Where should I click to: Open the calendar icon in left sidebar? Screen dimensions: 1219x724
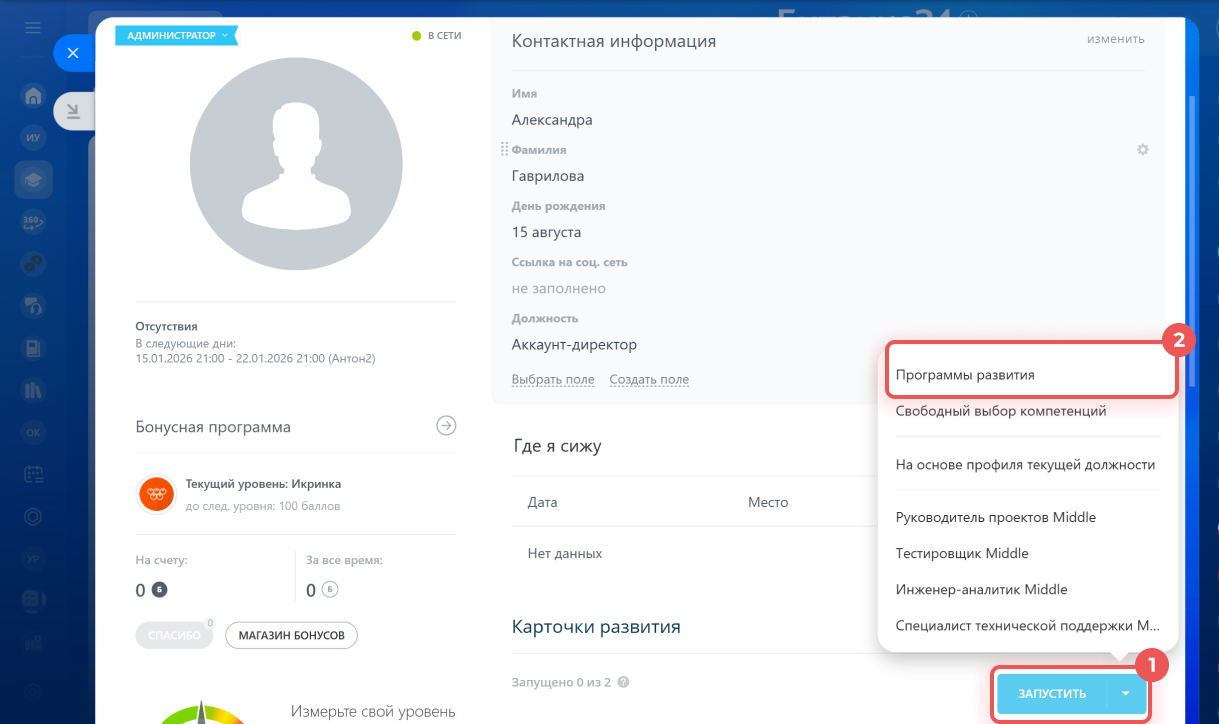(33, 474)
